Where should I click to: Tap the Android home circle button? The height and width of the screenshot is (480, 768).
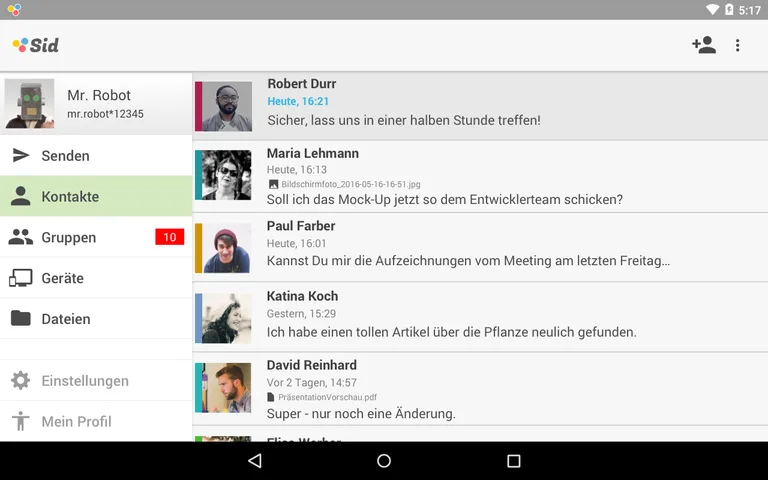[x=384, y=460]
